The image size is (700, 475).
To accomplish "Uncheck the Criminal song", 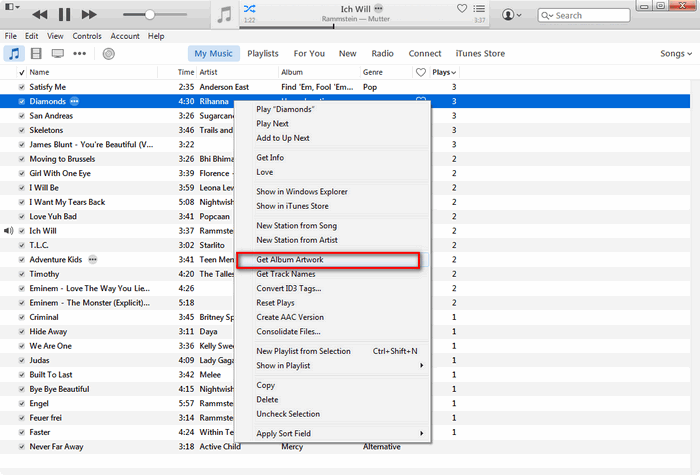I will click(x=21, y=317).
